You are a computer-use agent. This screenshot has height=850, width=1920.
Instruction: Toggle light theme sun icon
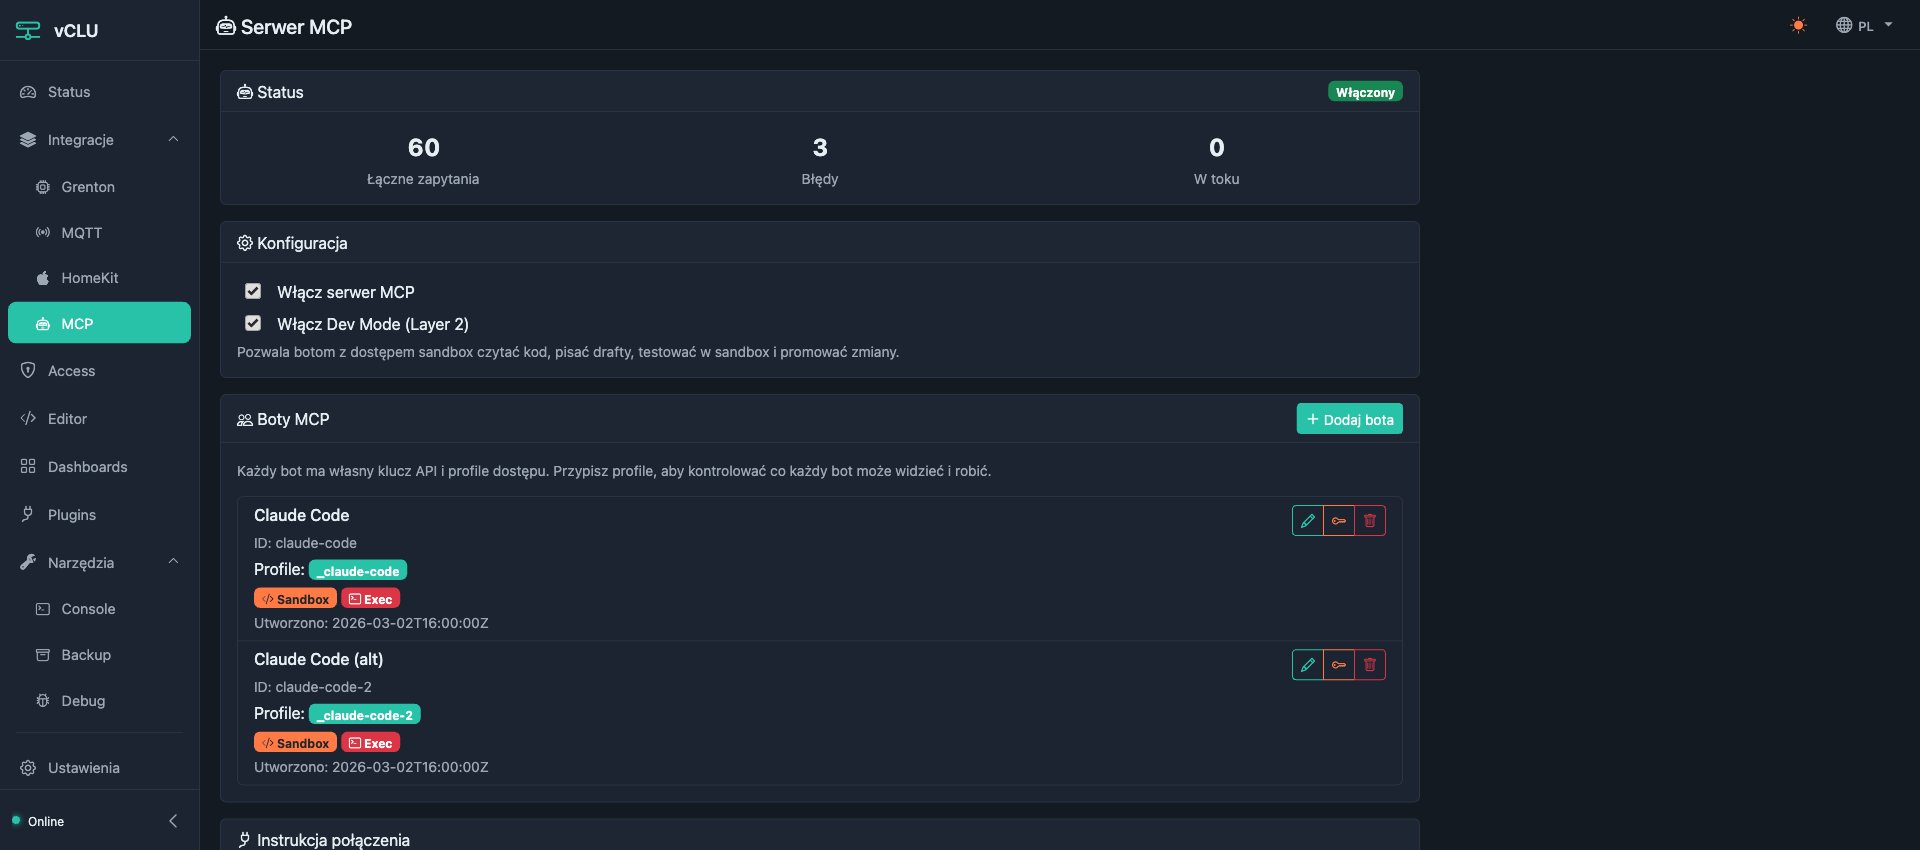(1798, 26)
